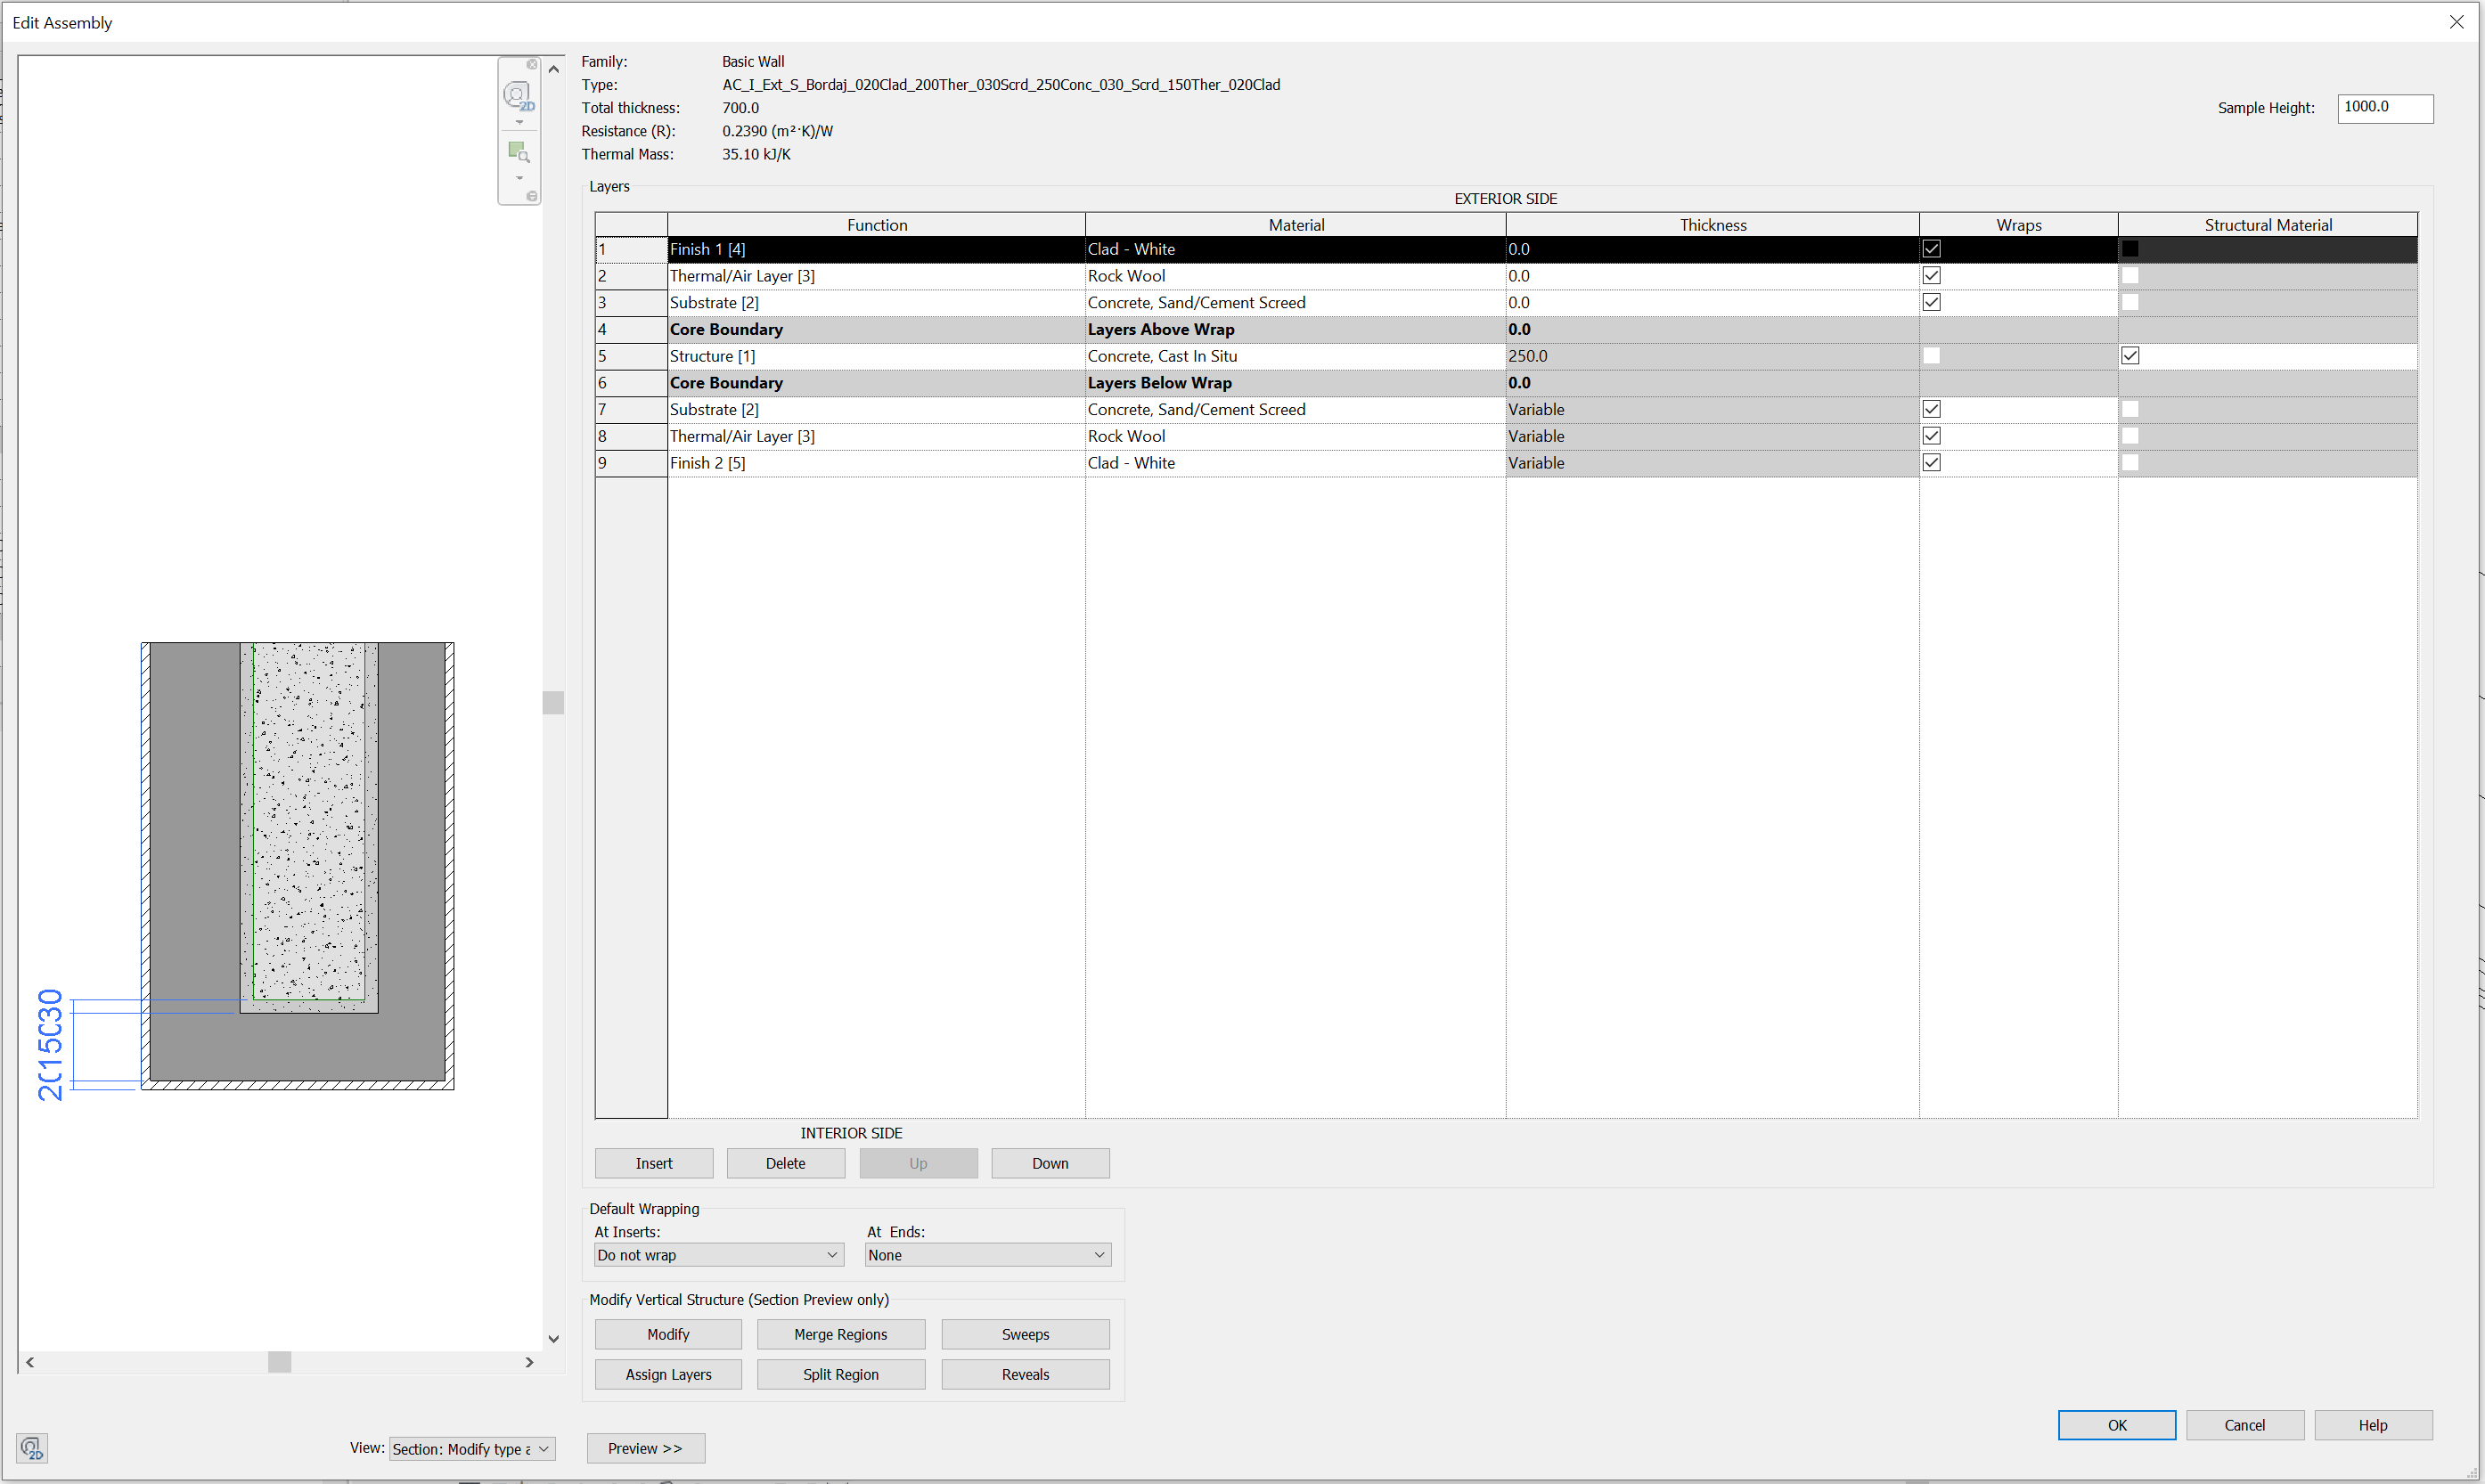Screen dimensions: 2485x1484
Task: Open navigation bar customize icon
Action: click(x=533, y=195)
